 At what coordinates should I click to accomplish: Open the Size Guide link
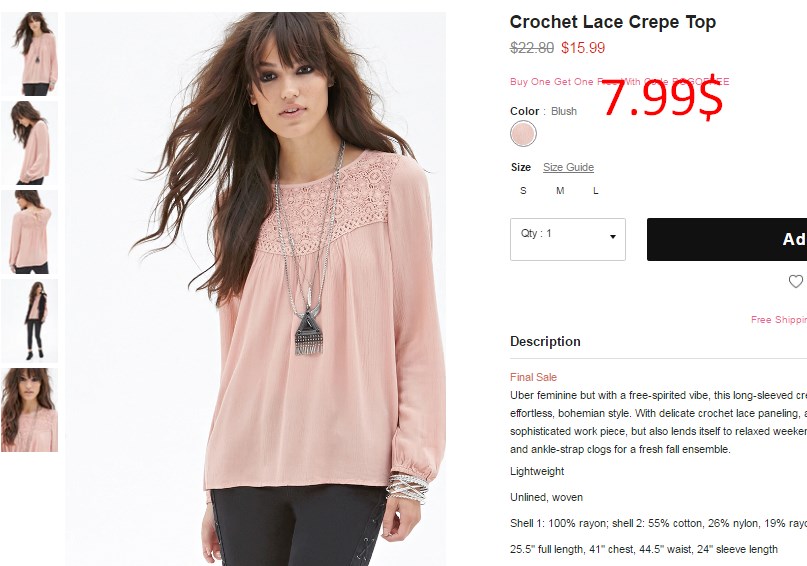[x=568, y=167]
